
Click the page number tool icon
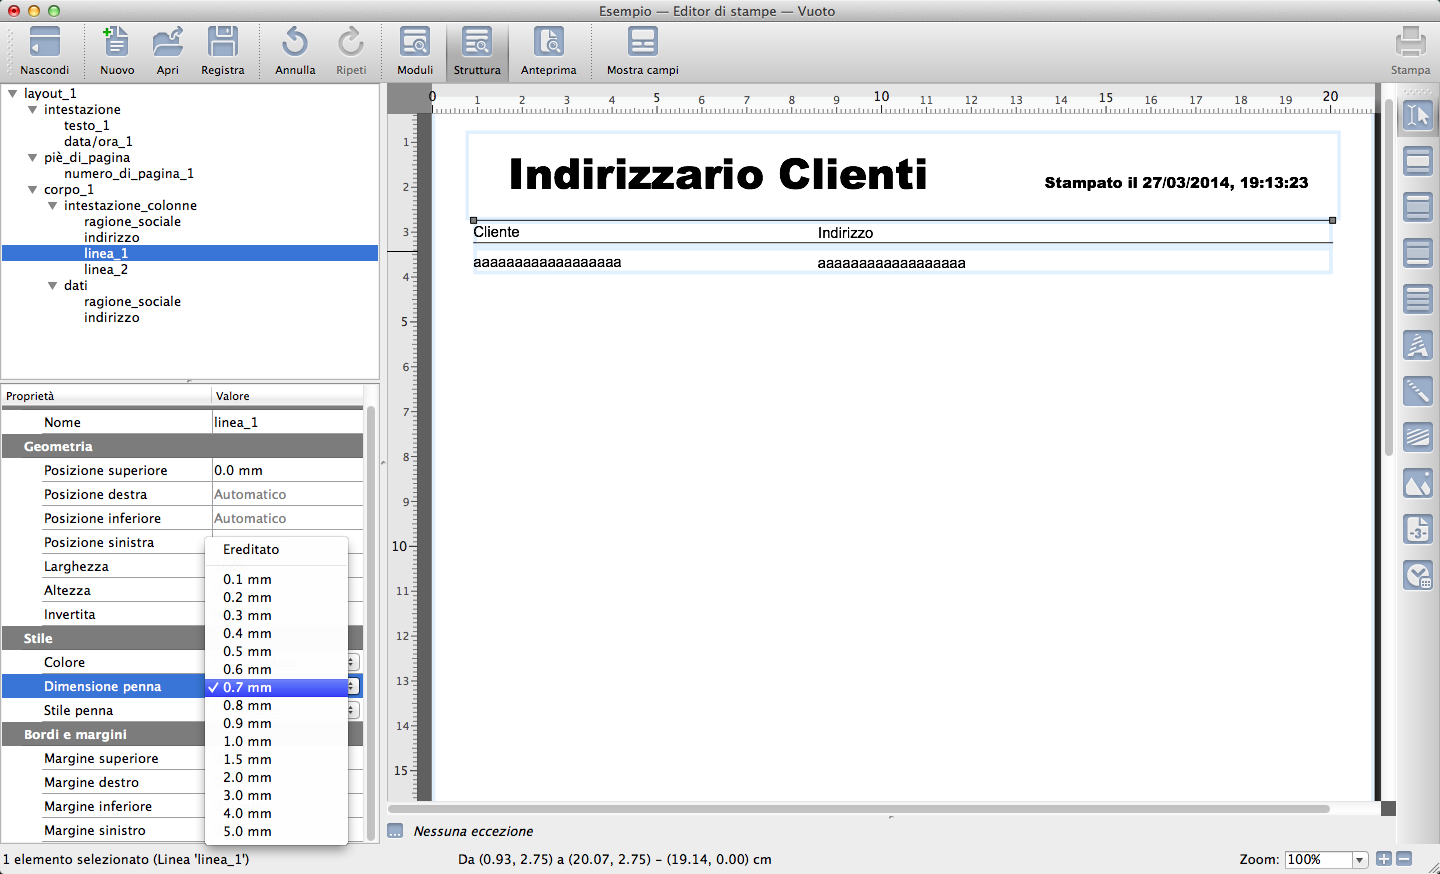[1418, 529]
